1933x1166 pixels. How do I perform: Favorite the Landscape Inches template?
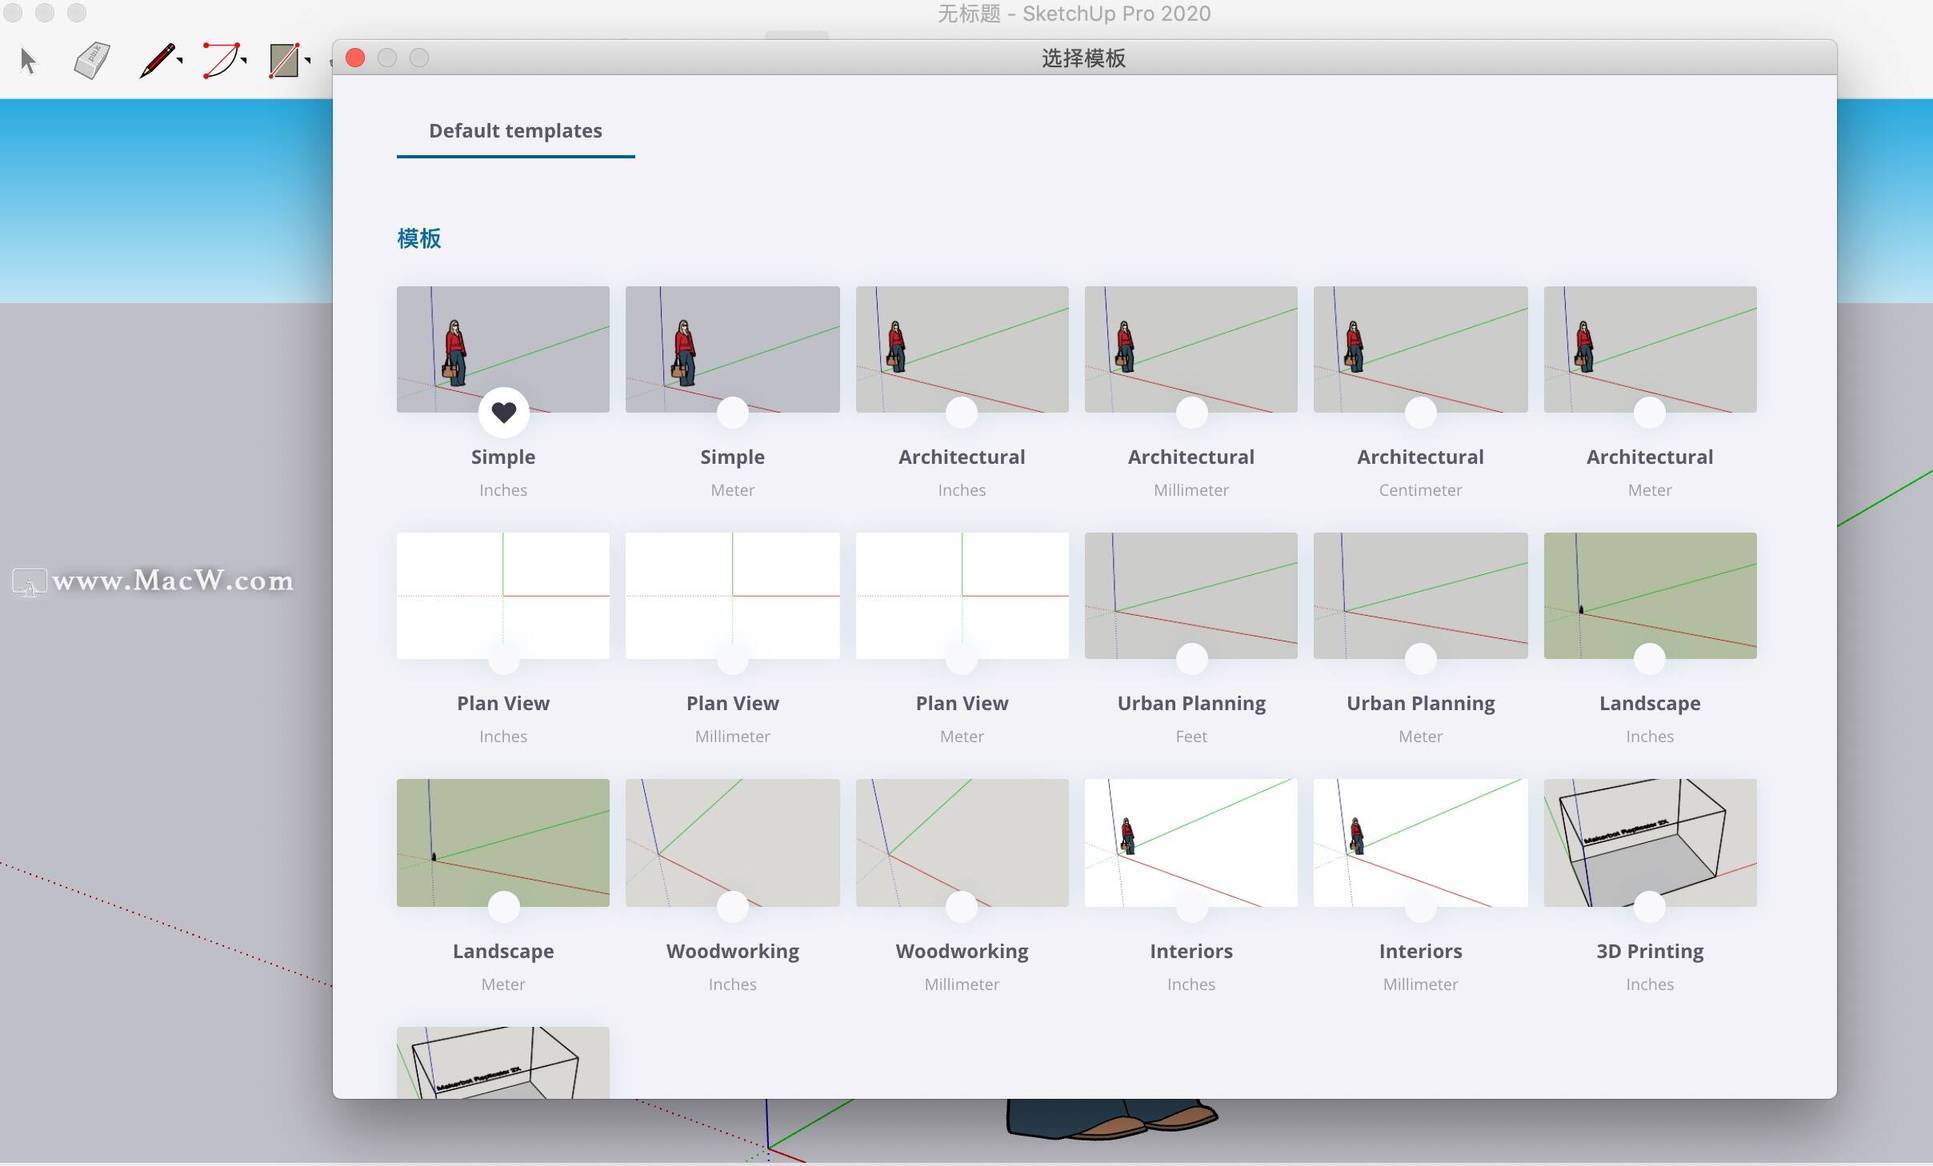click(x=1649, y=658)
